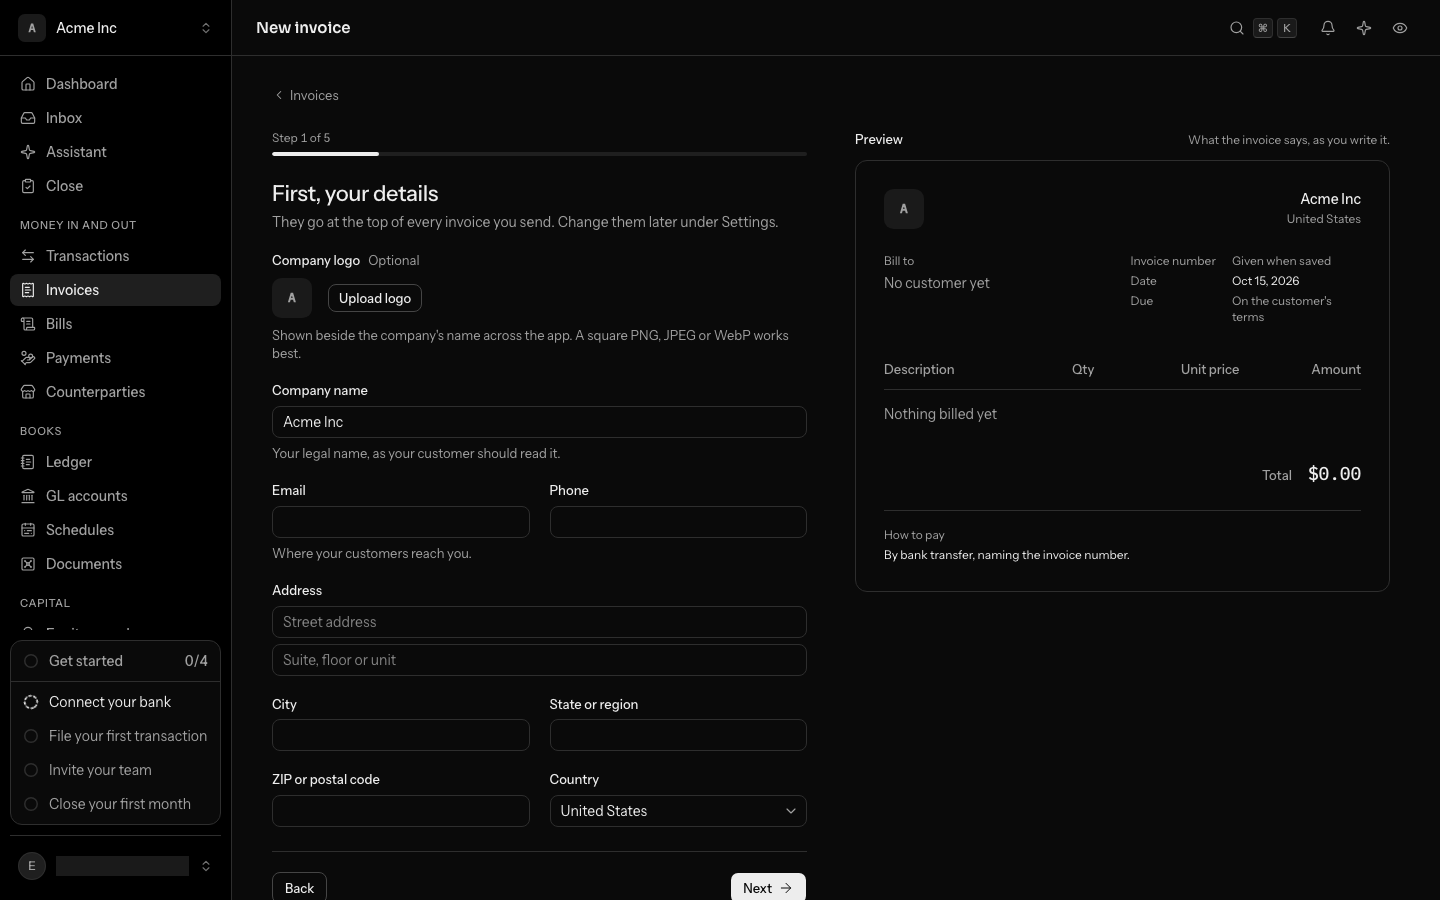Check Invite your team item
1440x900 pixels.
coord(115,770)
